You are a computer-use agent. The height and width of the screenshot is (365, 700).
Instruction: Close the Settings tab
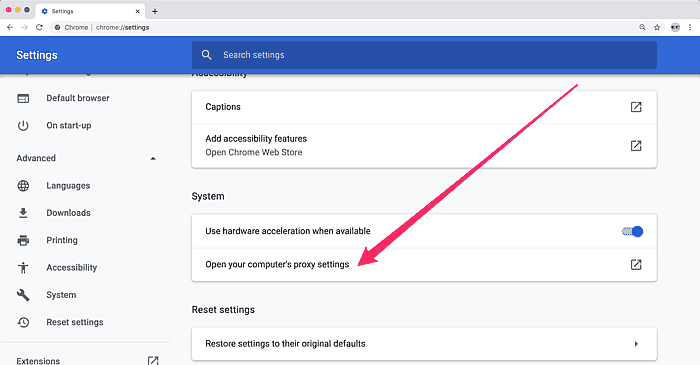(x=138, y=11)
